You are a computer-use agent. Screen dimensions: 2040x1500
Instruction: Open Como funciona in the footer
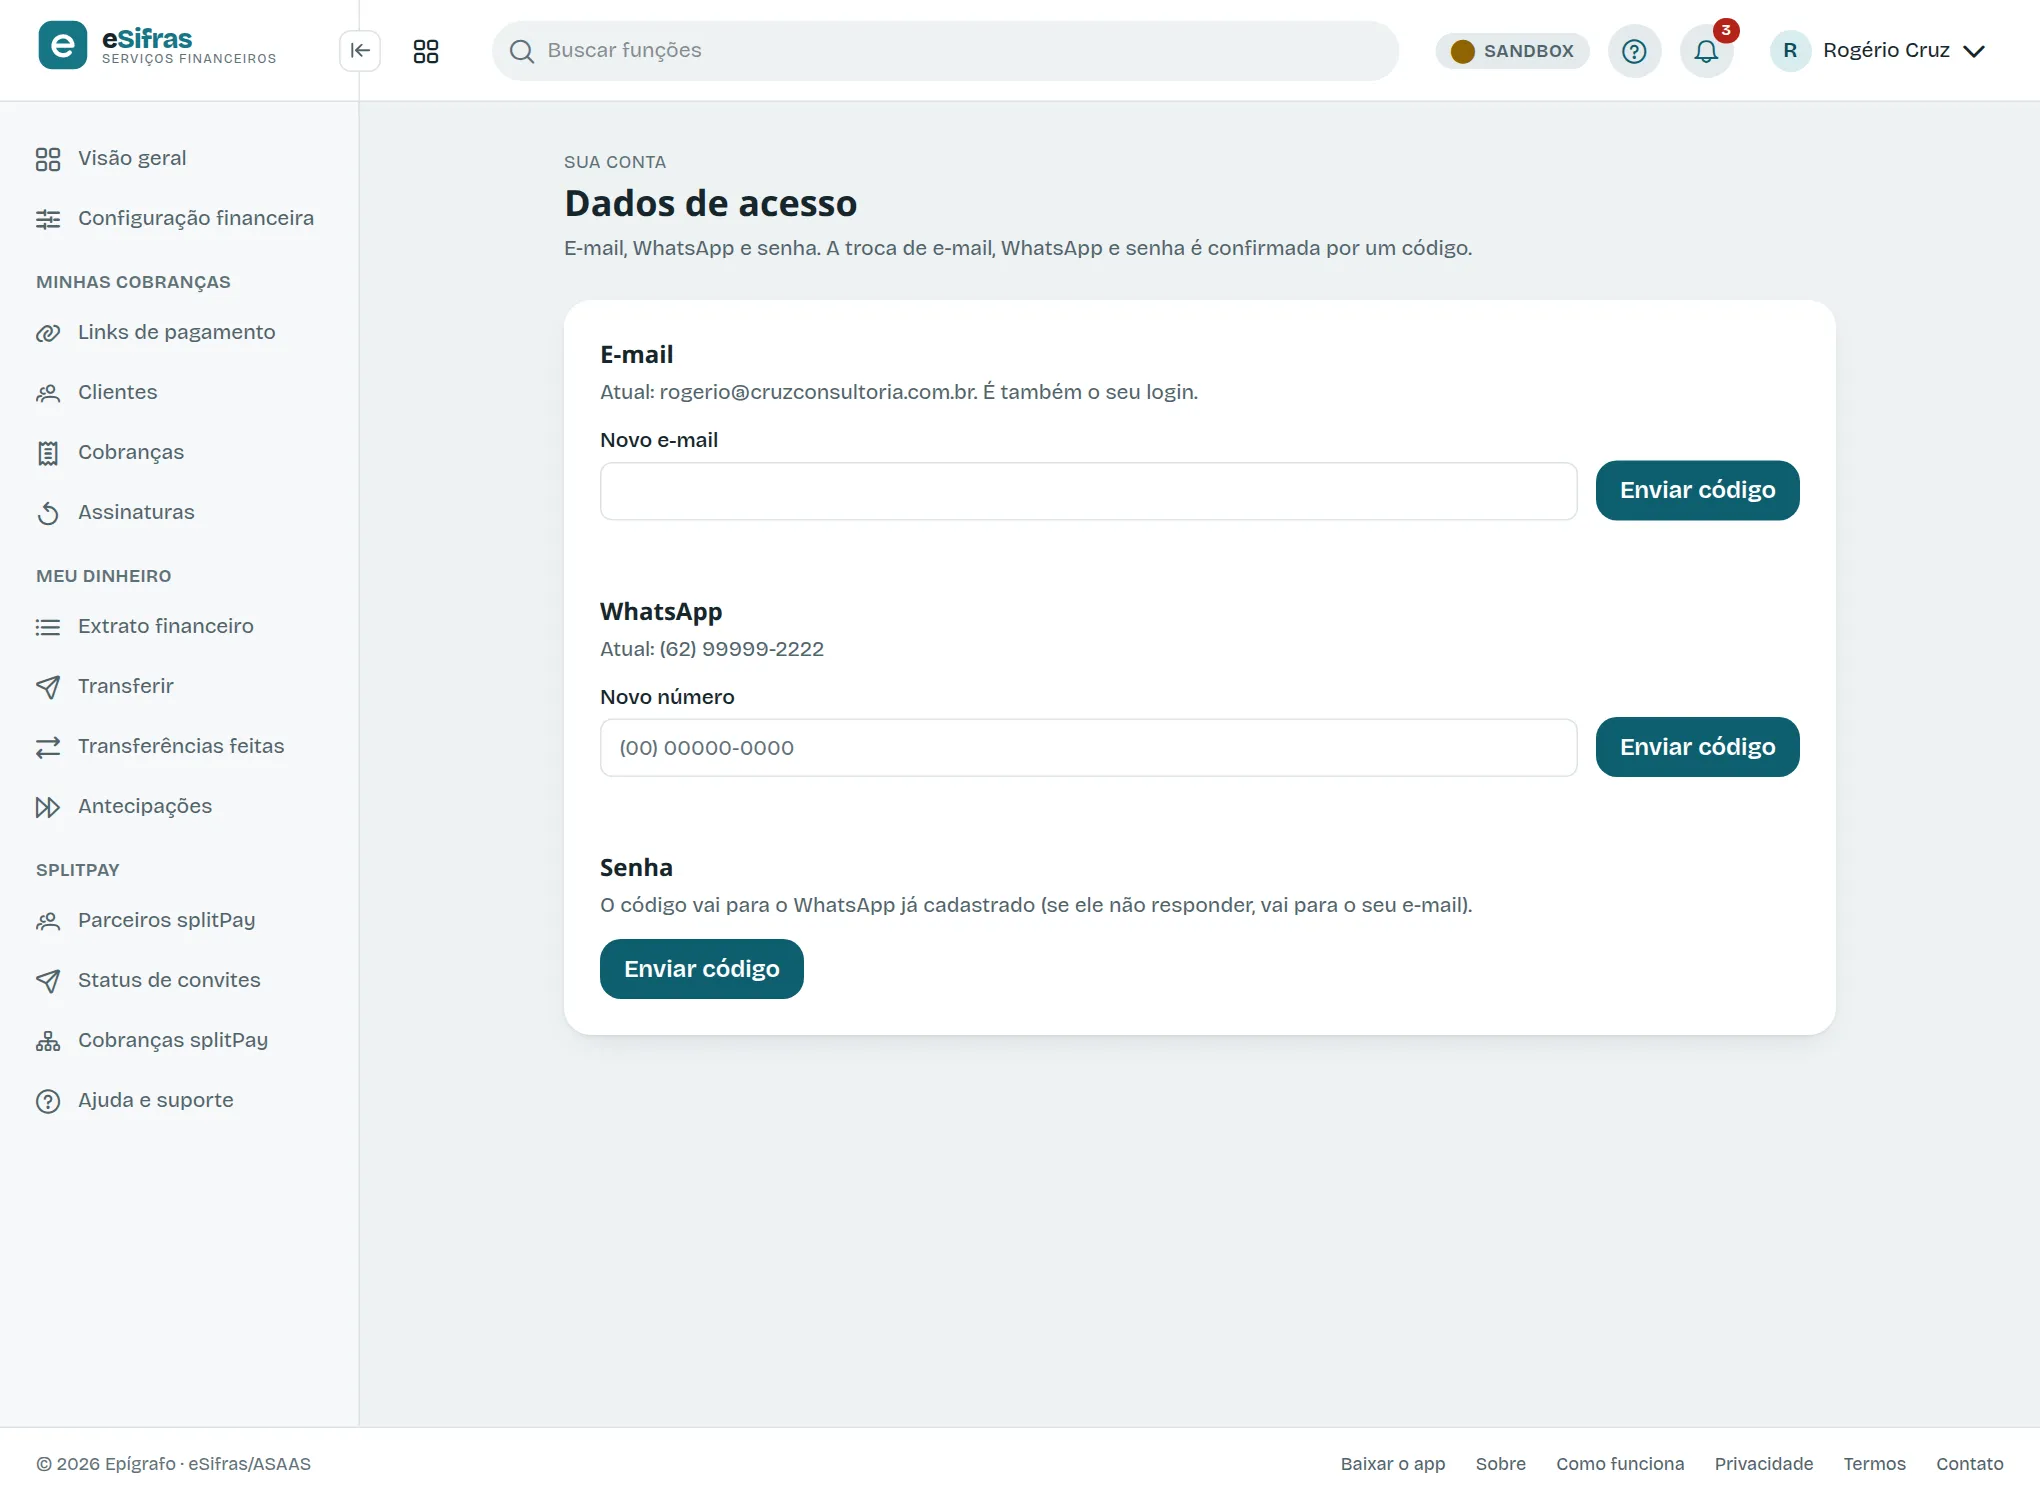pos(1619,1464)
